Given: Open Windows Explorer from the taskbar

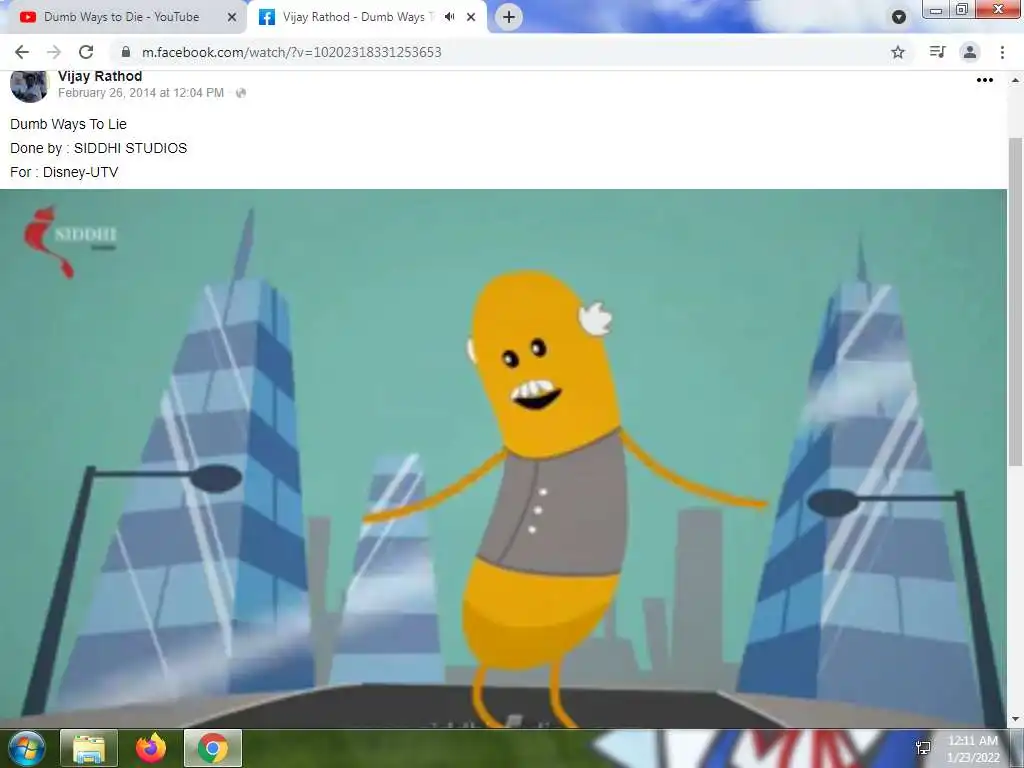Looking at the screenshot, I should (89, 748).
